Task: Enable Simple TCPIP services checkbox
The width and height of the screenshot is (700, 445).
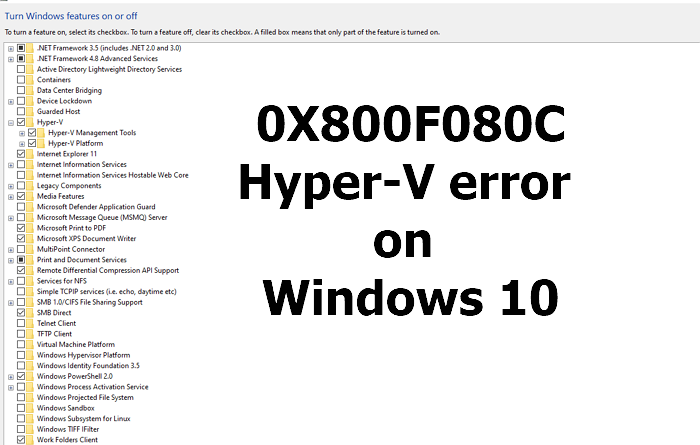Action: [21, 291]
